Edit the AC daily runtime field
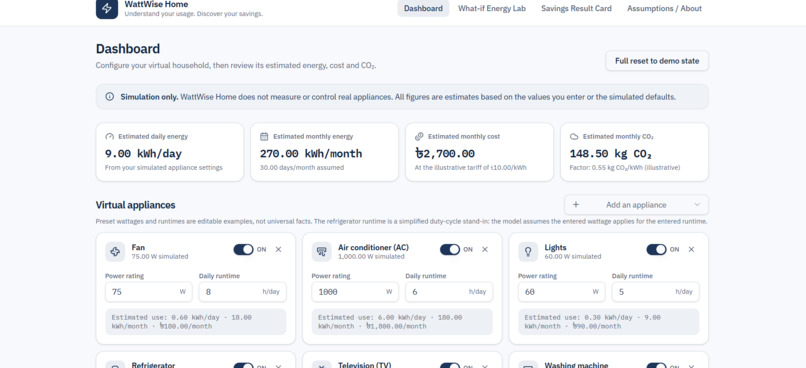 (x=449, y=291)
